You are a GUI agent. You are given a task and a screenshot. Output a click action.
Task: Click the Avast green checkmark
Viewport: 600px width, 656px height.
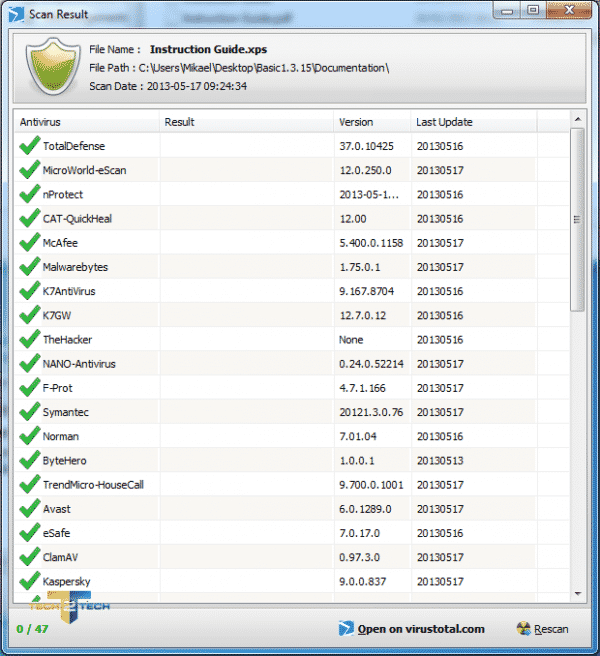coord(29,509)
